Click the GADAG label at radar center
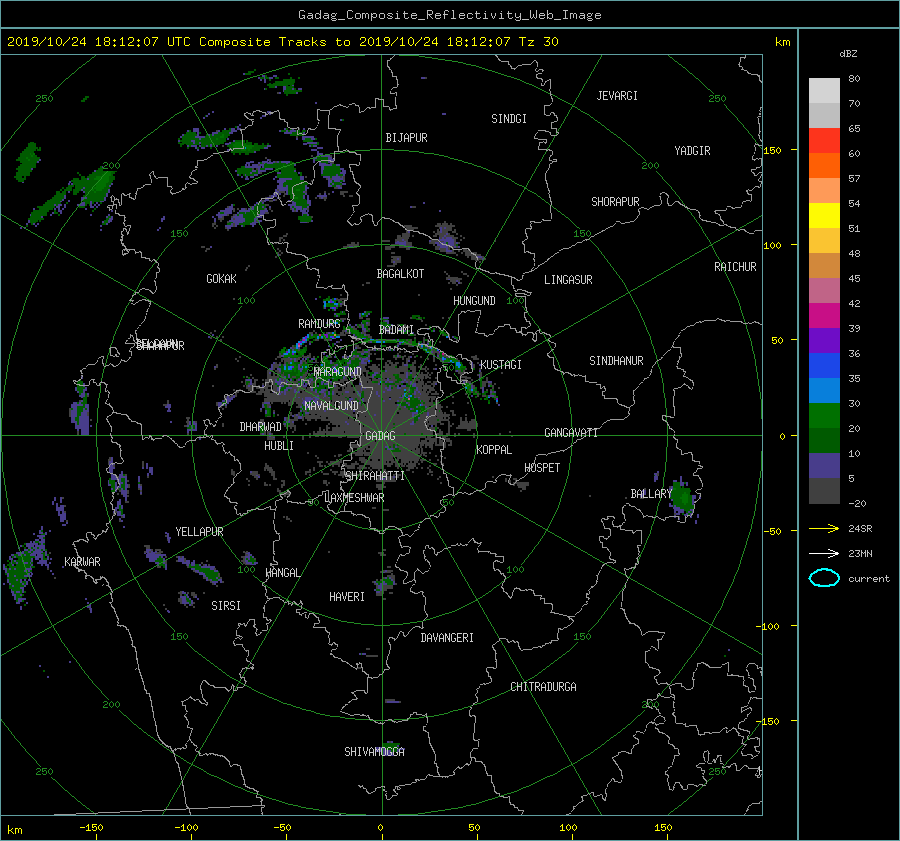Image resolution: width=900 pixels, height=841 pixels. [x=380, y=436]
